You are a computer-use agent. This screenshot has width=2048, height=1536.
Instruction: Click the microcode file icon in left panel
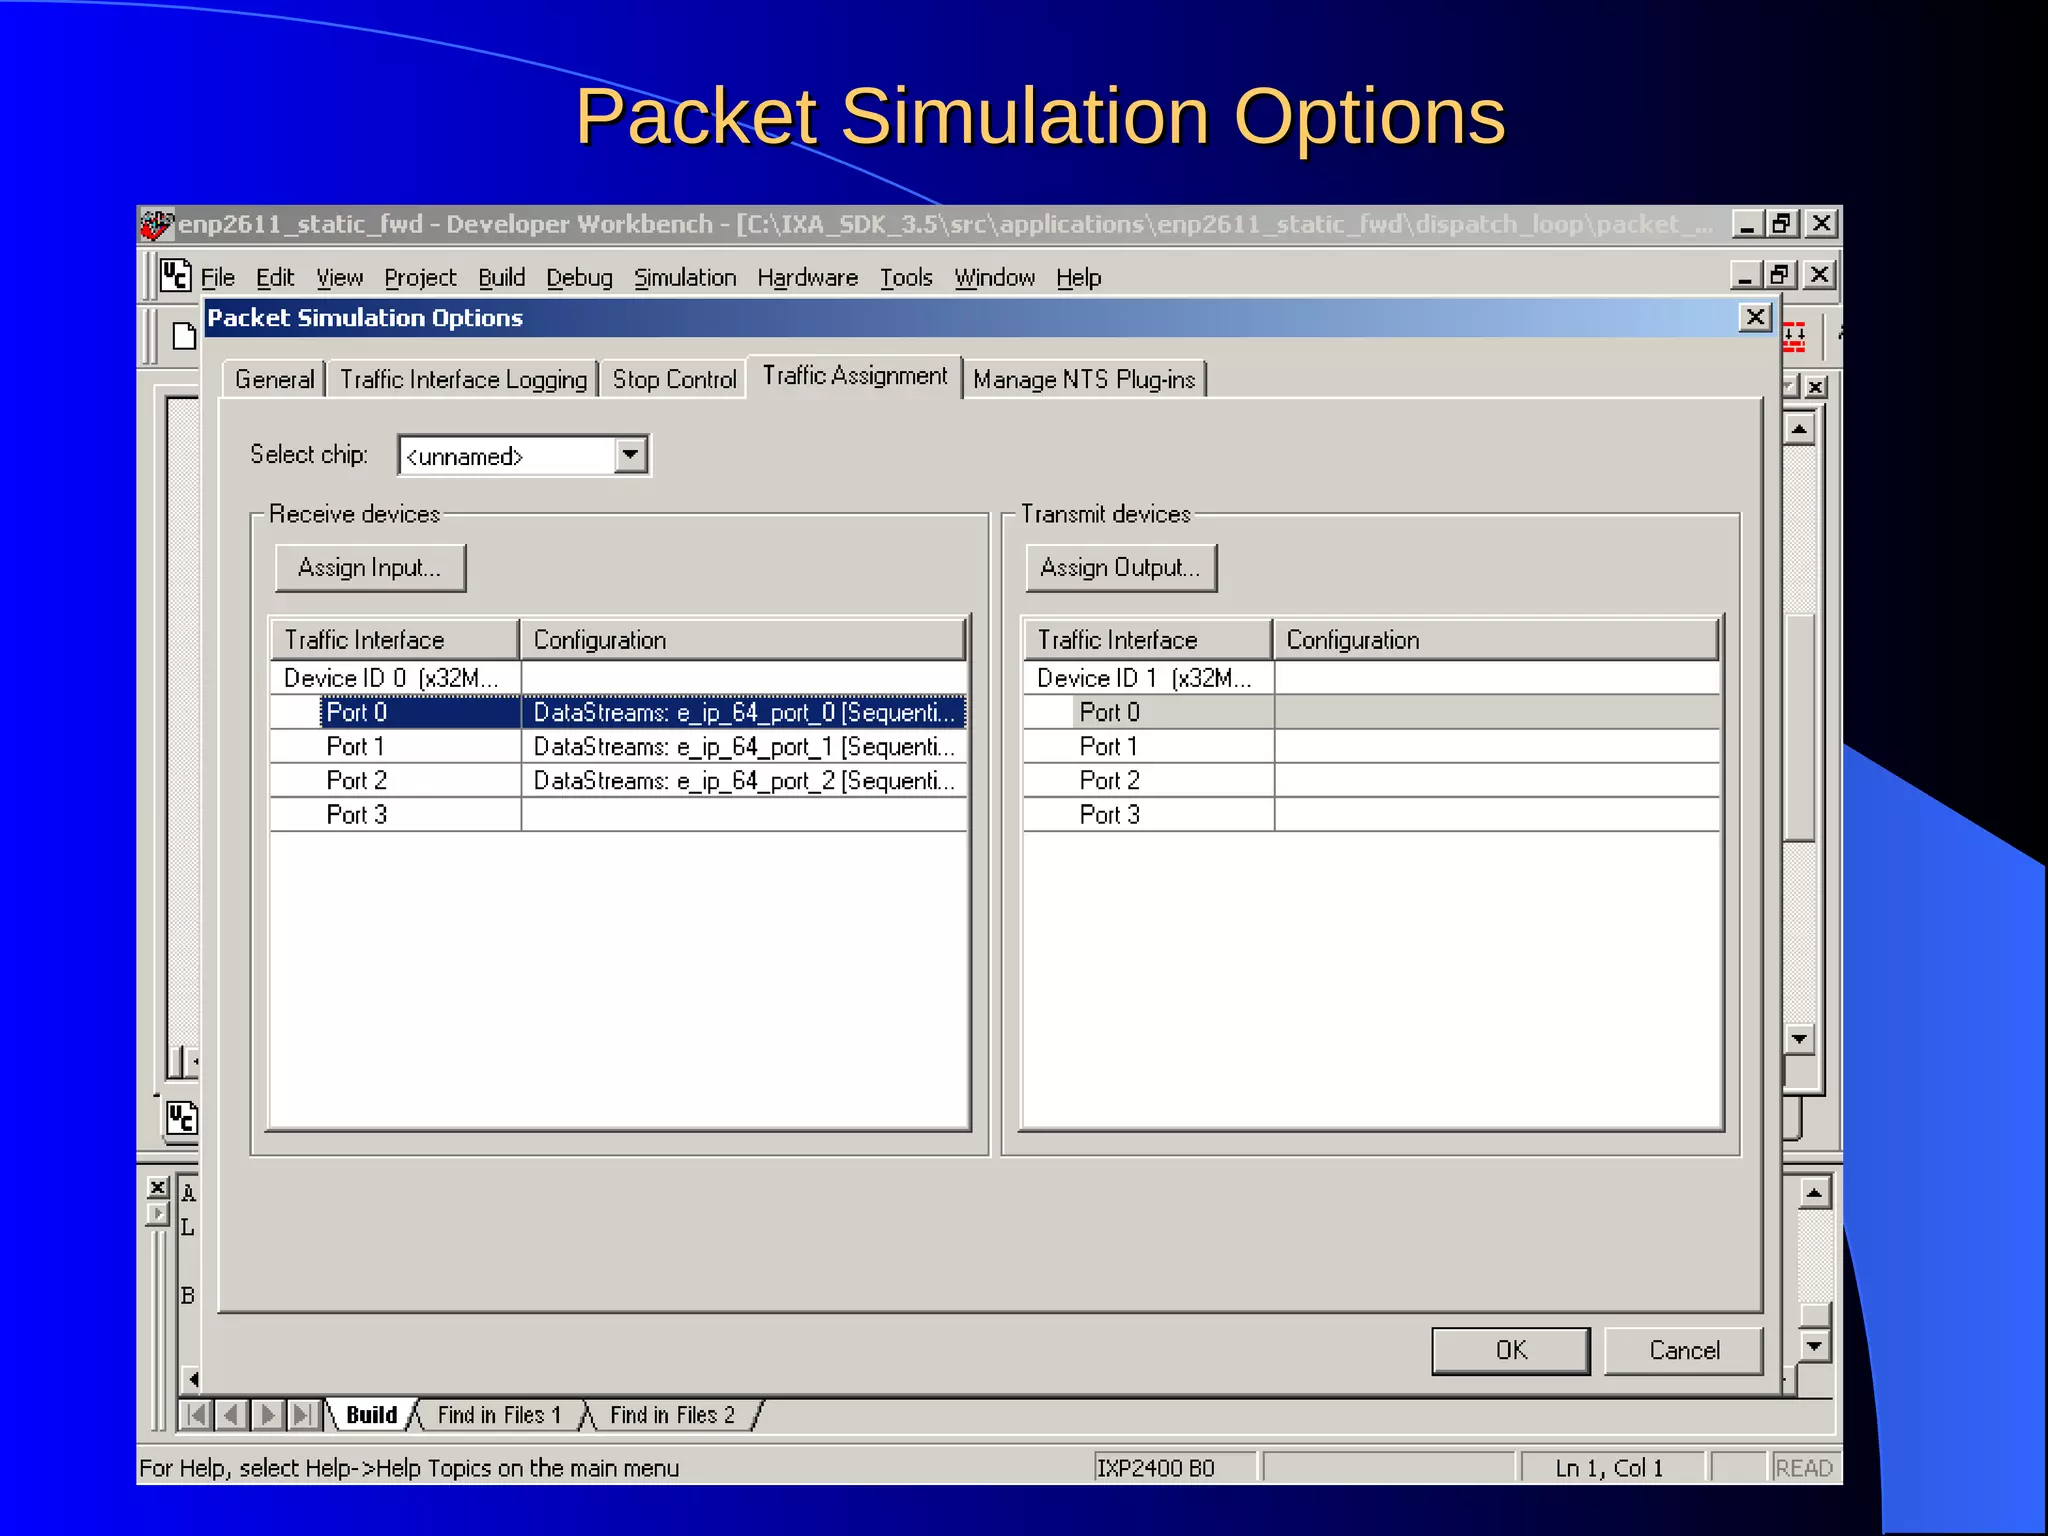click(x=182, y=1118)
